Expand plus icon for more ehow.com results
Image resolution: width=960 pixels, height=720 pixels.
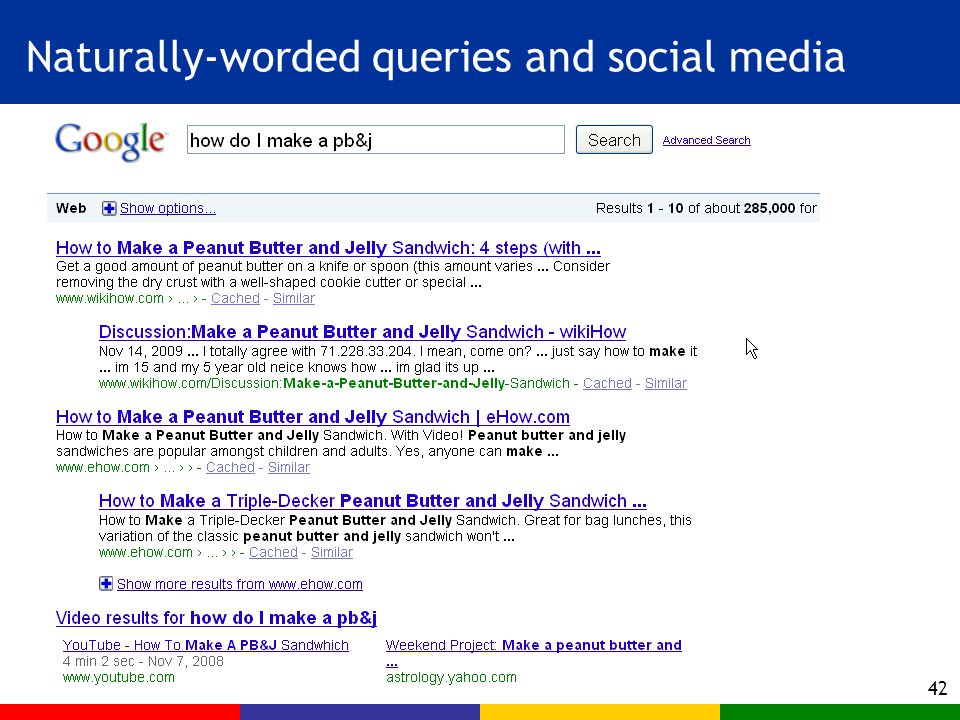(x=106, y=583)
